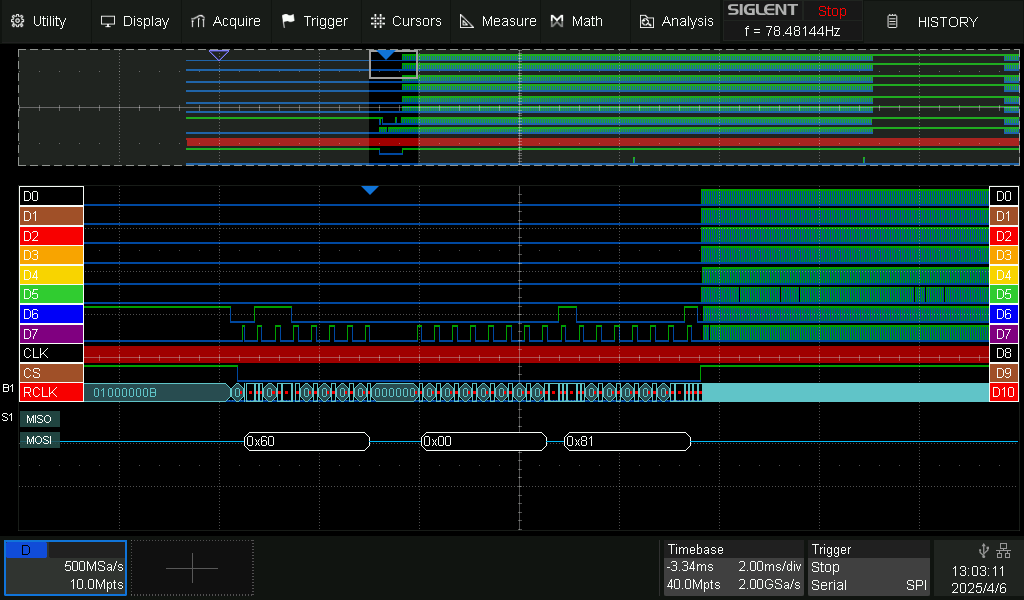This screenshot has width=1024, height=600.
Task: Select the D0 digital channel label on left
Action: (51, 197)
